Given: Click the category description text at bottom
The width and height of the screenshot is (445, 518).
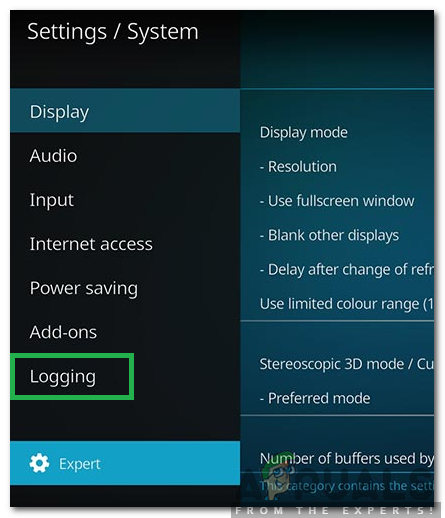Looking at the screenshot, I should [x=347, y=486].
